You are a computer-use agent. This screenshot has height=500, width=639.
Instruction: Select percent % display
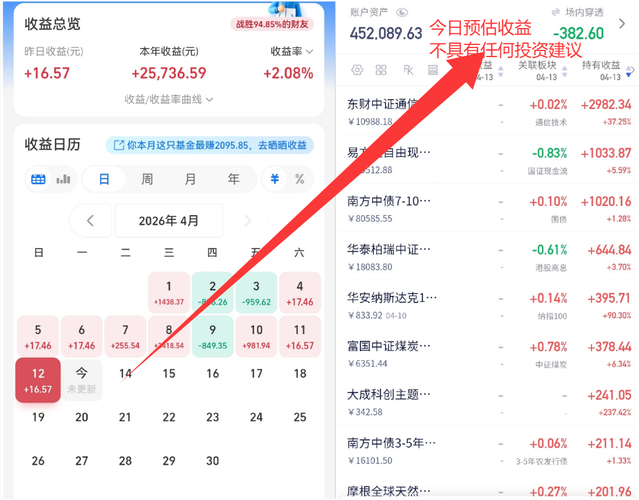click(x=300, y=179)
